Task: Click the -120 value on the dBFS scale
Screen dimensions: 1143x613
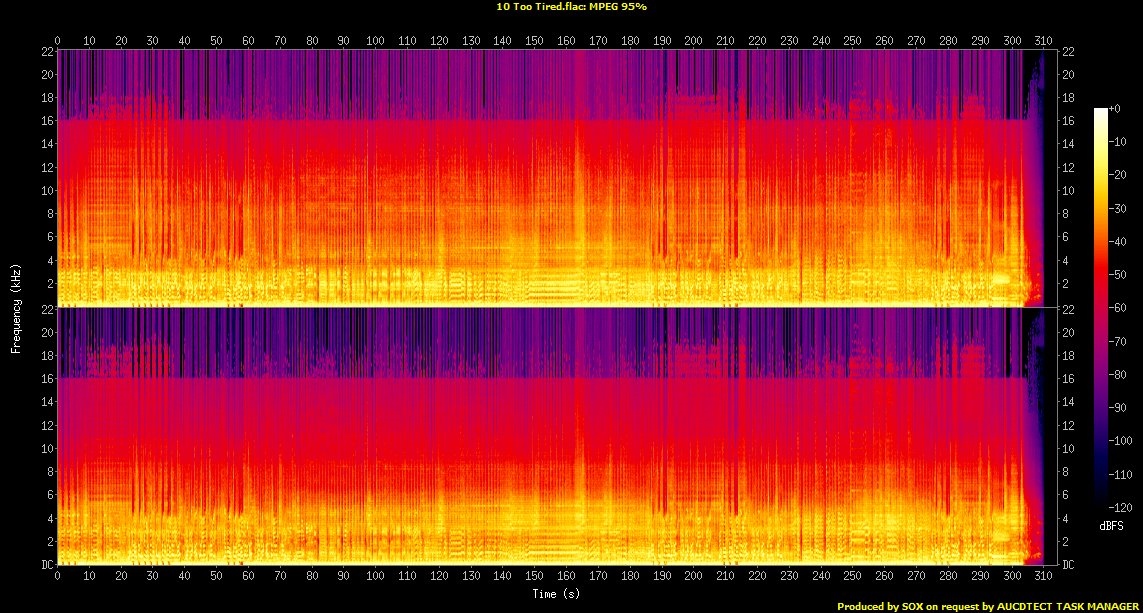Action: pyautogui.click(x=1120, y=507)
